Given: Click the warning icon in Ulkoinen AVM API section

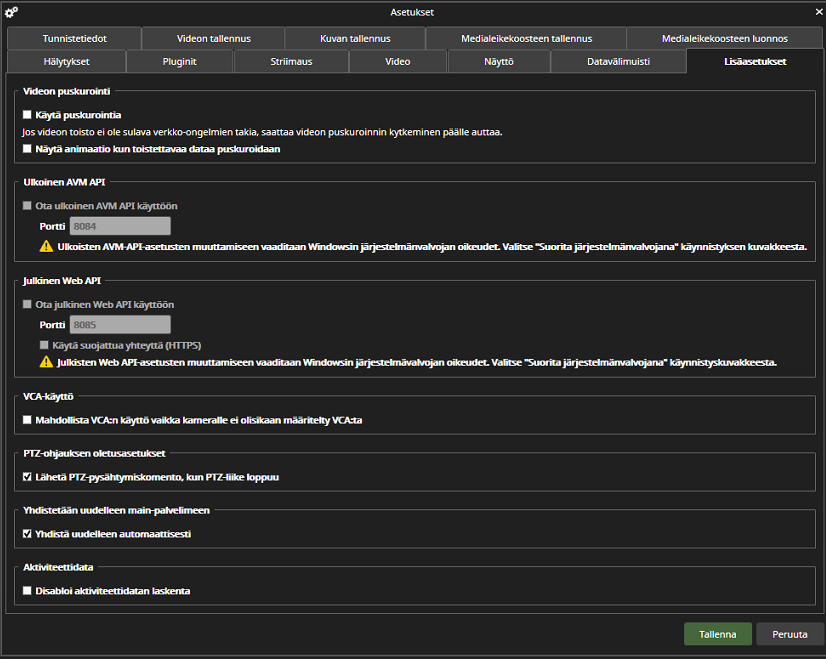Looking at the screenshot, I should click(x=46, y=246).
